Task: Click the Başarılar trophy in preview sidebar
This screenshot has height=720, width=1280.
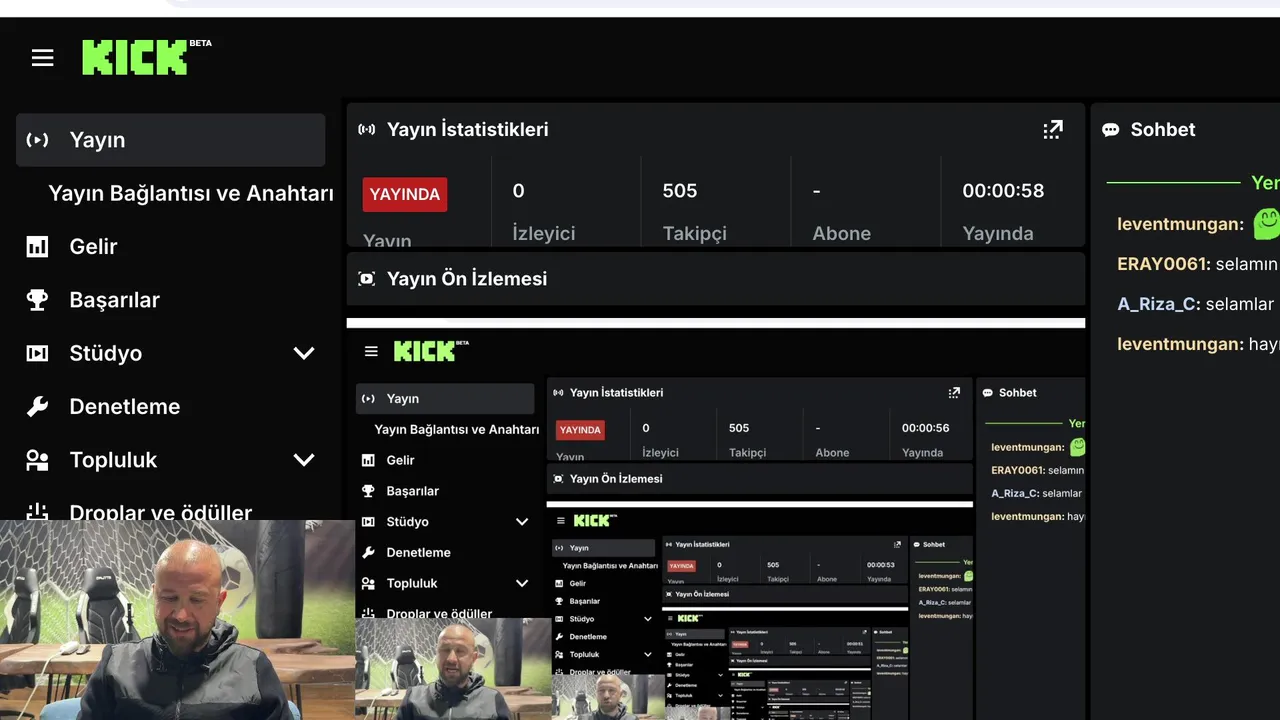Action: (368, 491)
